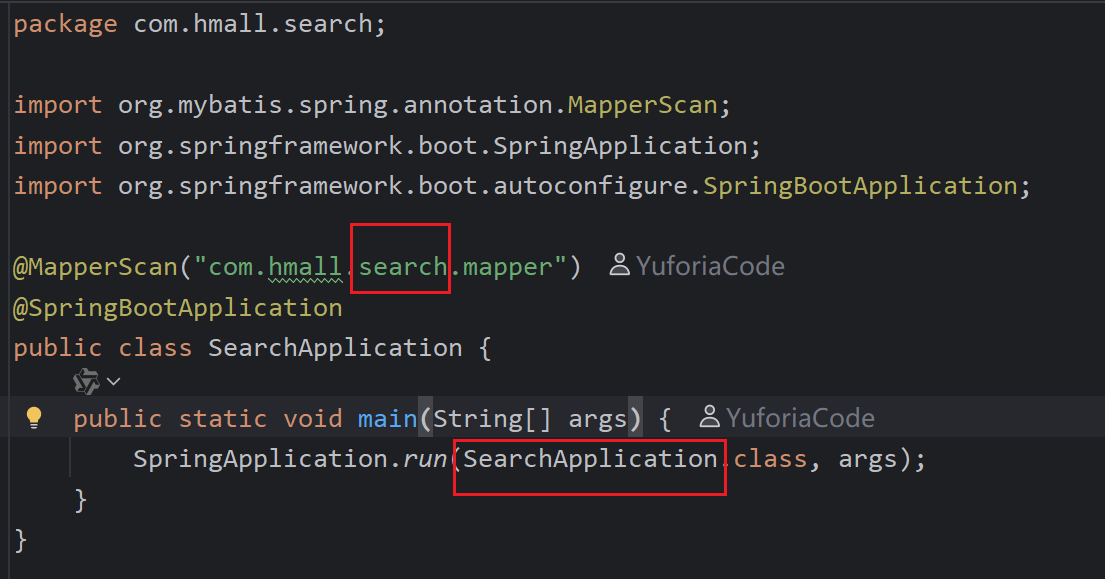Click SpringBootApplication in the third import
The width and height of the screenshot is (1105, 579).
click(x=860, y=186)
